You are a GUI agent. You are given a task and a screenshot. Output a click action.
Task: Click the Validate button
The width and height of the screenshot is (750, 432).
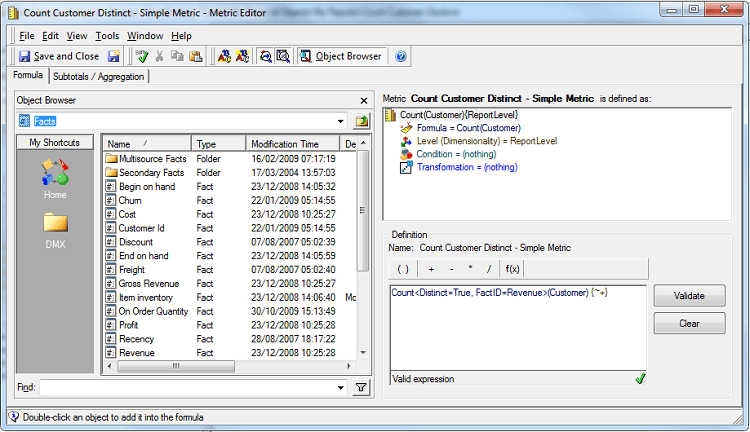coord(689,296)
